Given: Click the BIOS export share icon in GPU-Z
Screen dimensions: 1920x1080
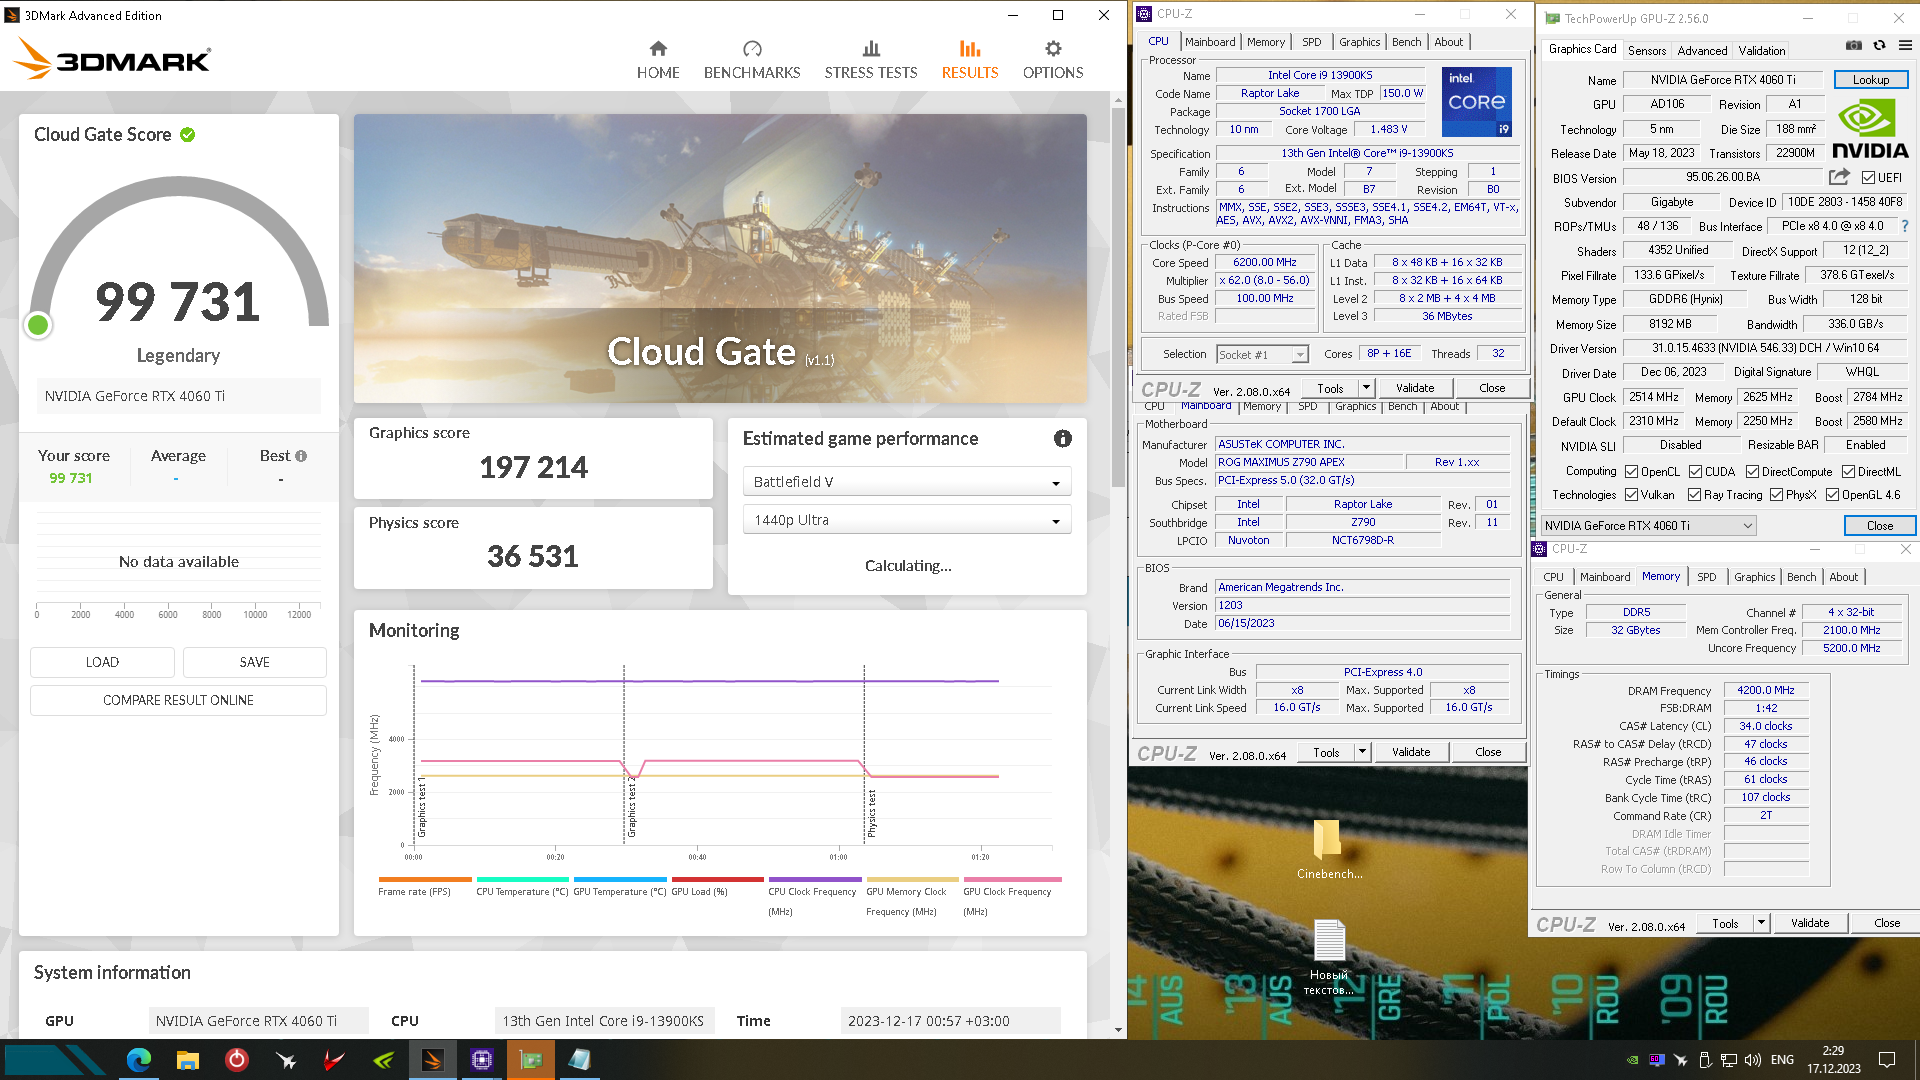Looking at the screenshot, I should tap(1839, 177).
